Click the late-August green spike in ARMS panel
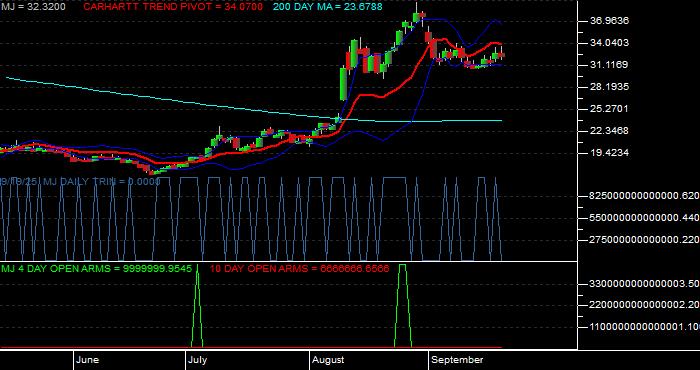Viewport: 700px width, 370px height. 403,306
